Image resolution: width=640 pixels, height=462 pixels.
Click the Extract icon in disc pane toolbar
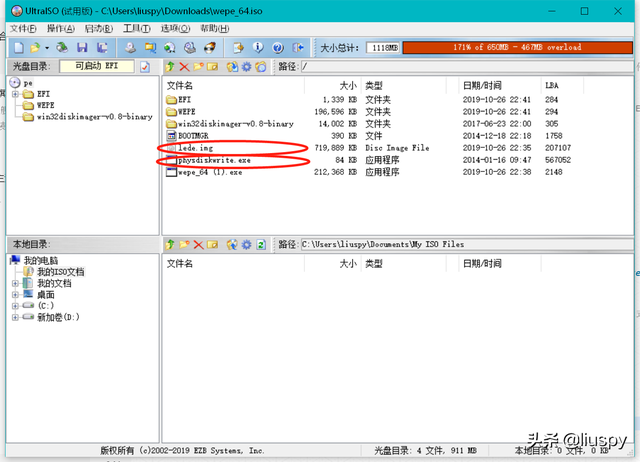232,67
